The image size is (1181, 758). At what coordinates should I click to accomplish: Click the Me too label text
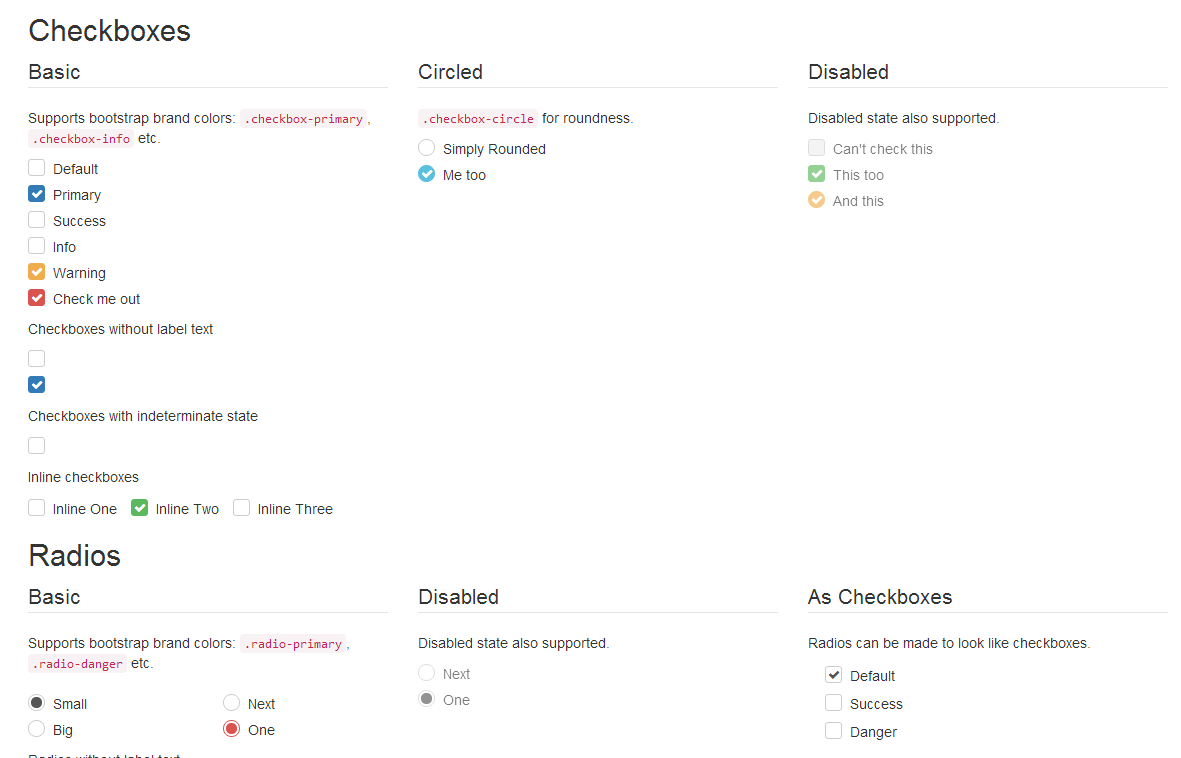[x=464, y=175]
